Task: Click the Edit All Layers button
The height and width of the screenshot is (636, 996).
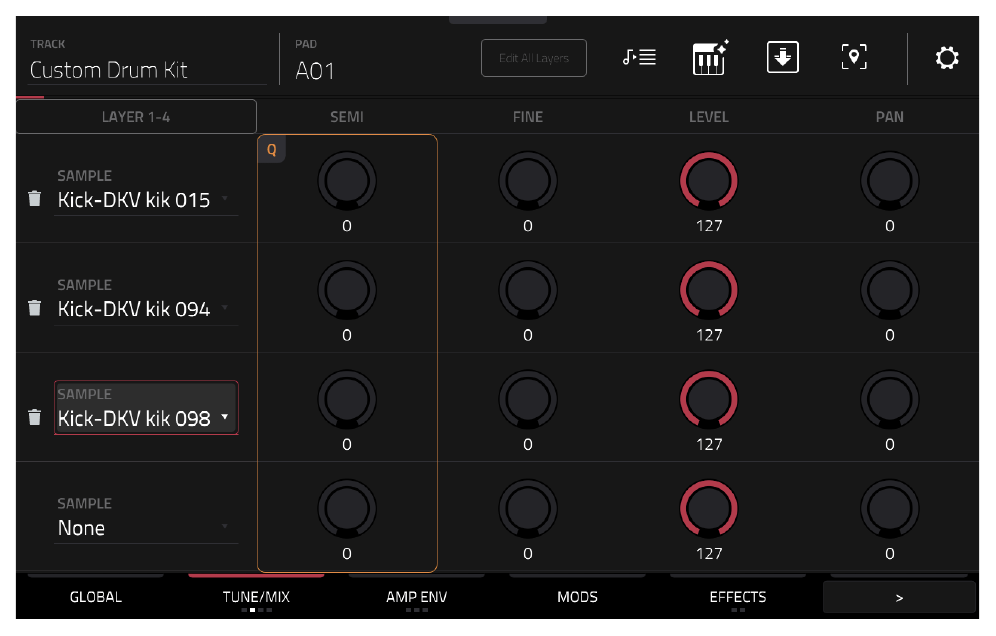Action: click(x=534, y=58)
